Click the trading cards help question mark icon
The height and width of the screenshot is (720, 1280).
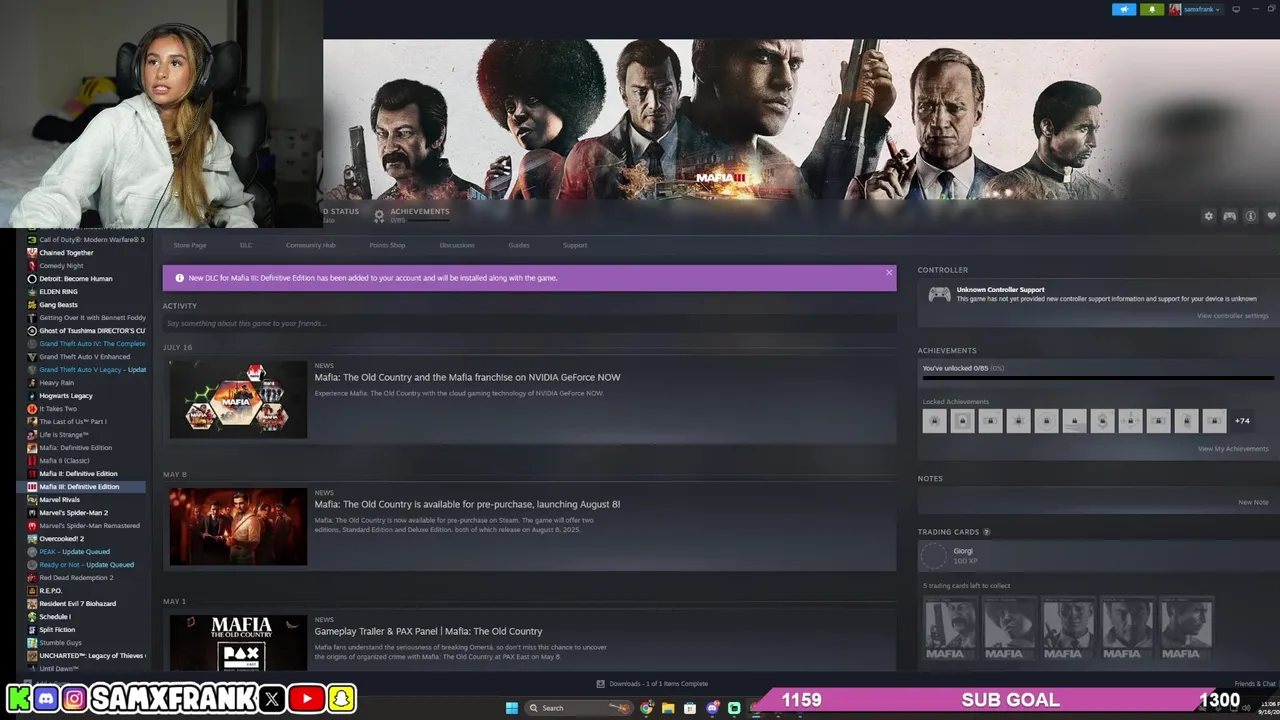point(987,532)
